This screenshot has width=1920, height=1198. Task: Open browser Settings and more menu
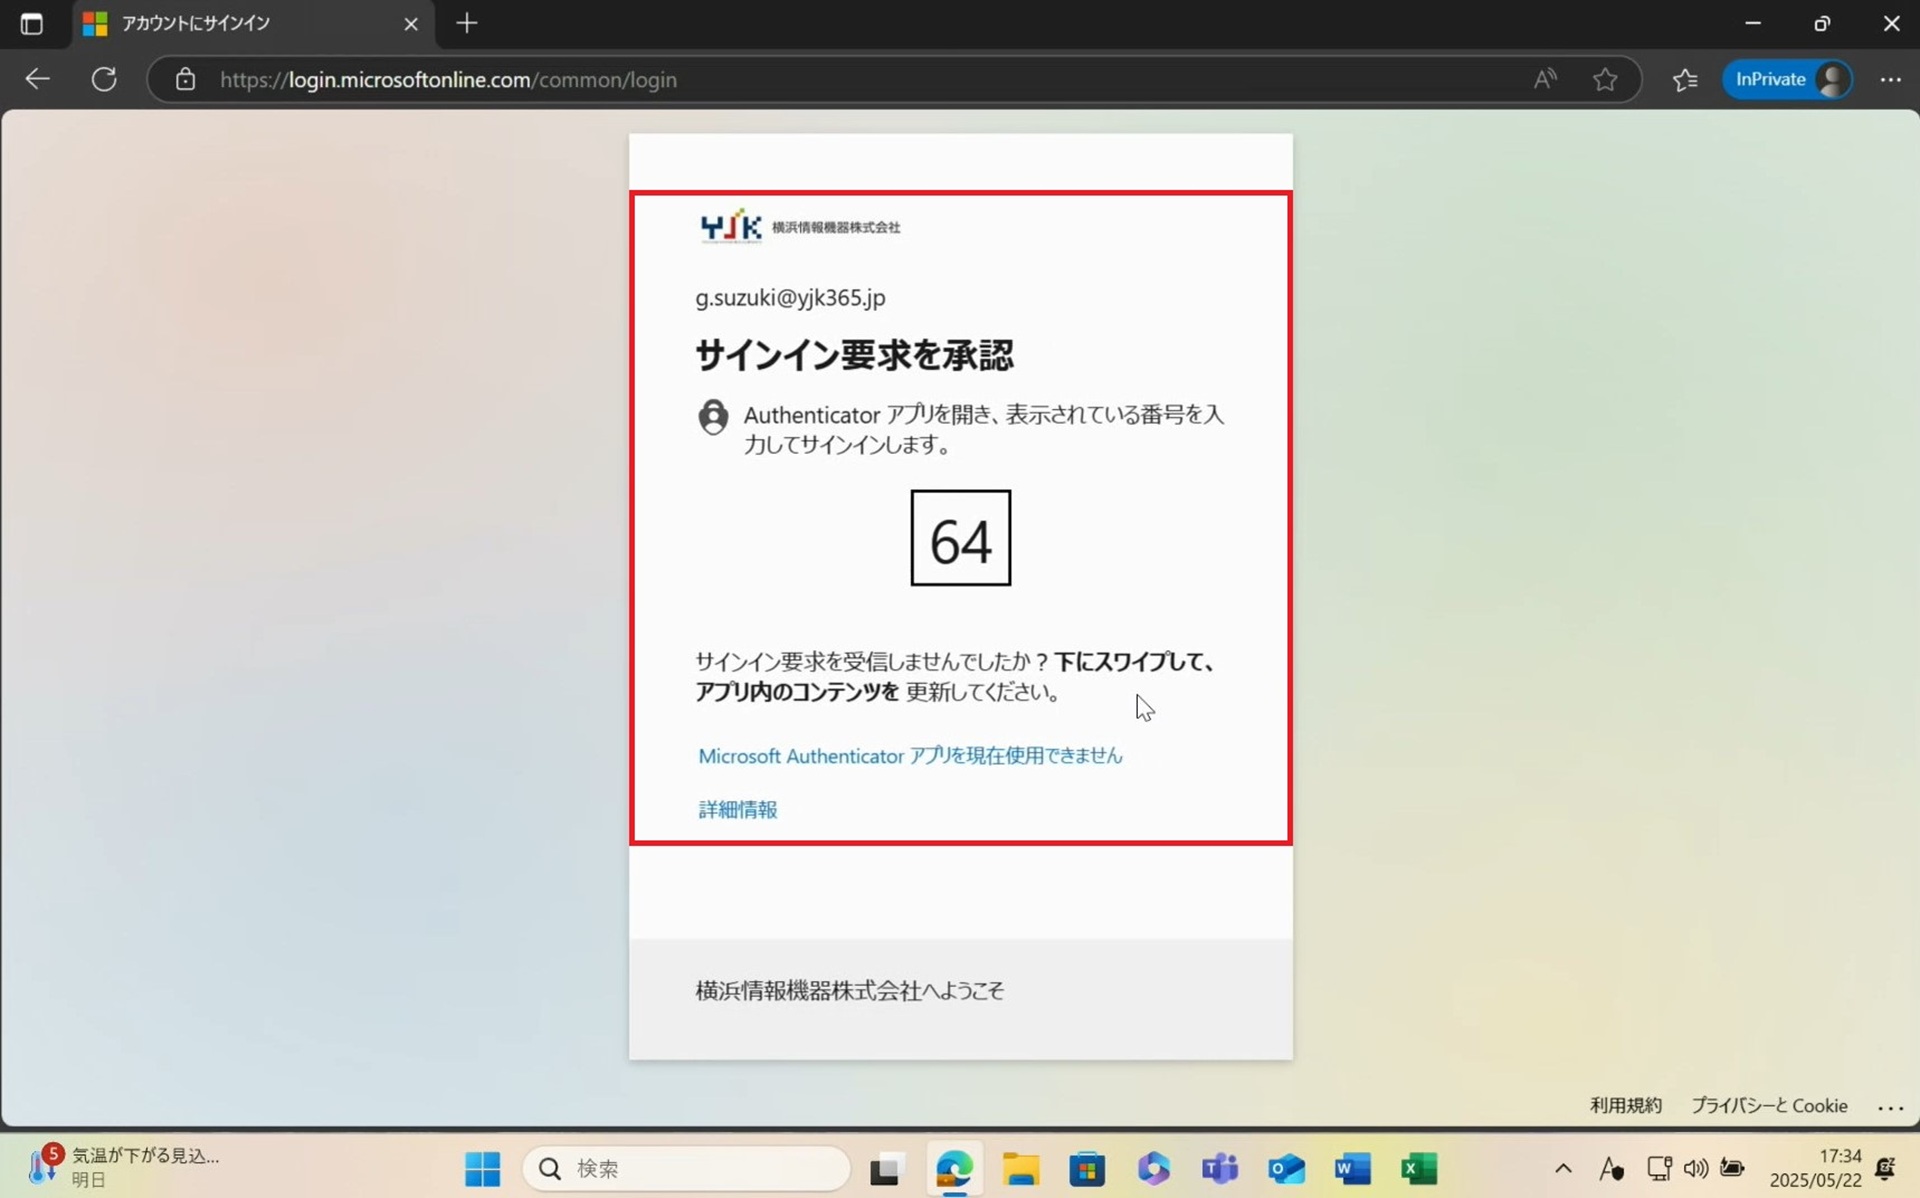pyautogui.click(x=1890, y=79)
